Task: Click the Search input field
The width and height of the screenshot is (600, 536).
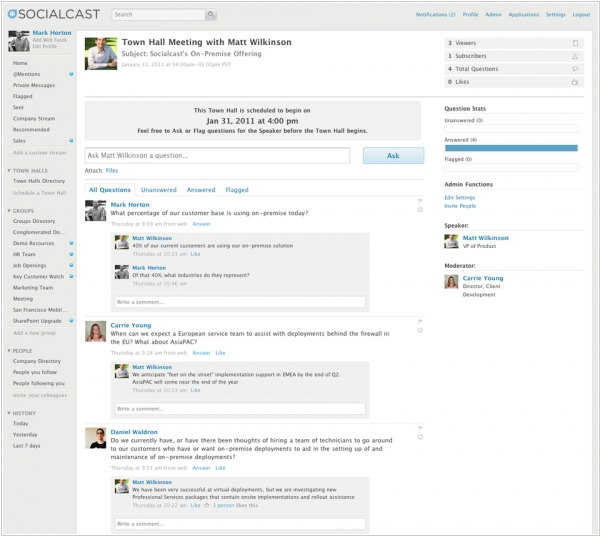Action: pos(159,15)
